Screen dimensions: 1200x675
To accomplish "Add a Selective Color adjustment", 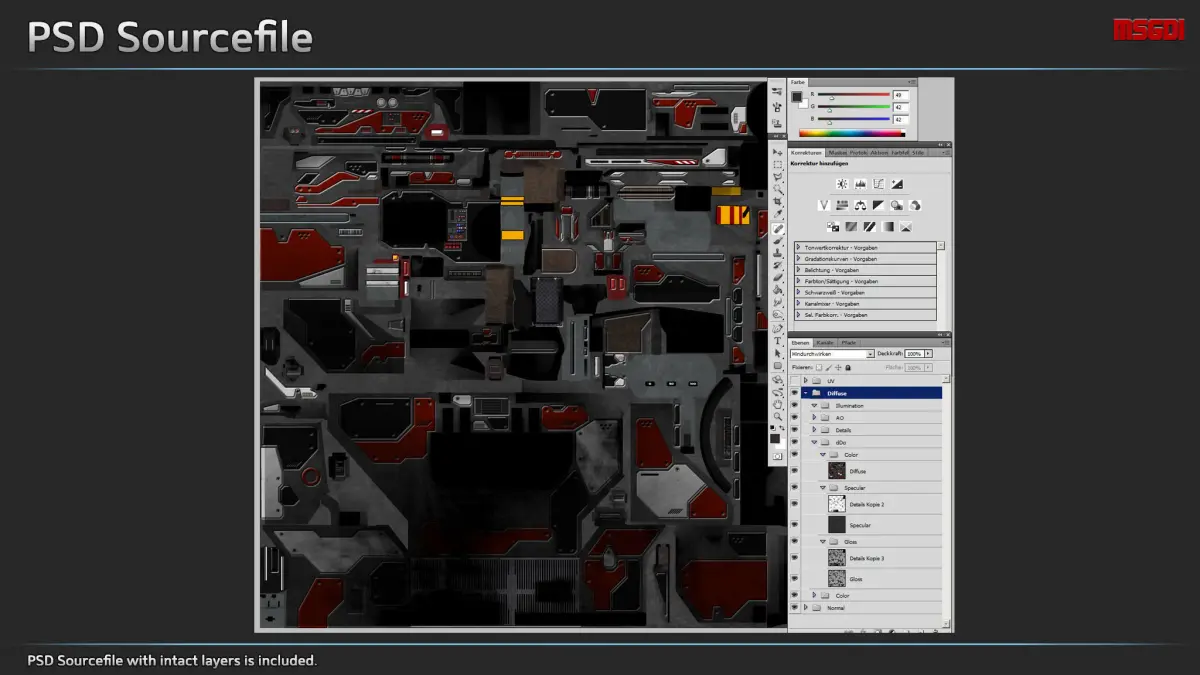I will tap(906, 227).
